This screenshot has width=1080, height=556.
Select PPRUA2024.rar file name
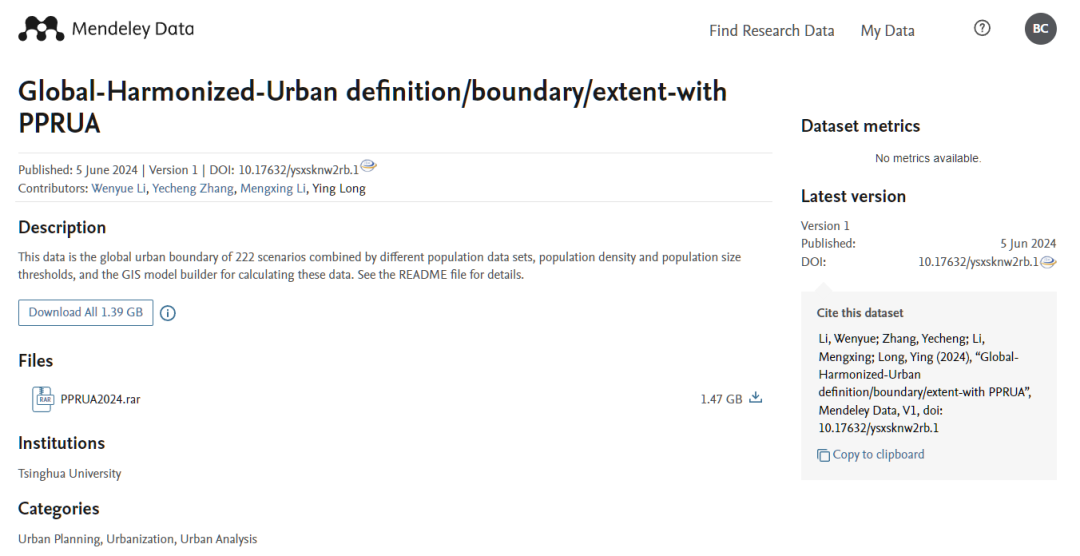pyautogui.click(x=100, y=399)
